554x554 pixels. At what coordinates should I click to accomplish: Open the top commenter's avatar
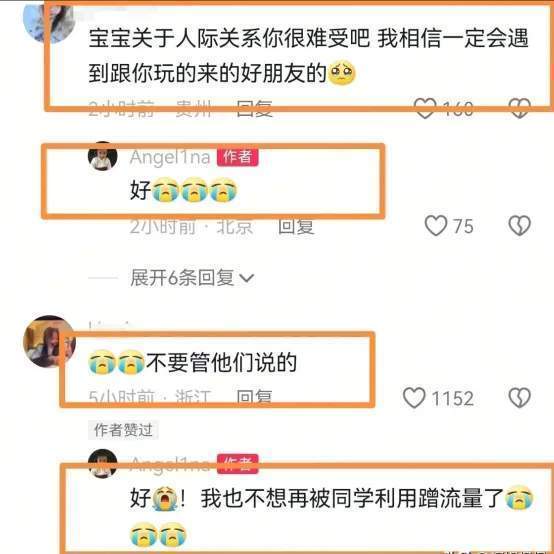coord(49,20)
